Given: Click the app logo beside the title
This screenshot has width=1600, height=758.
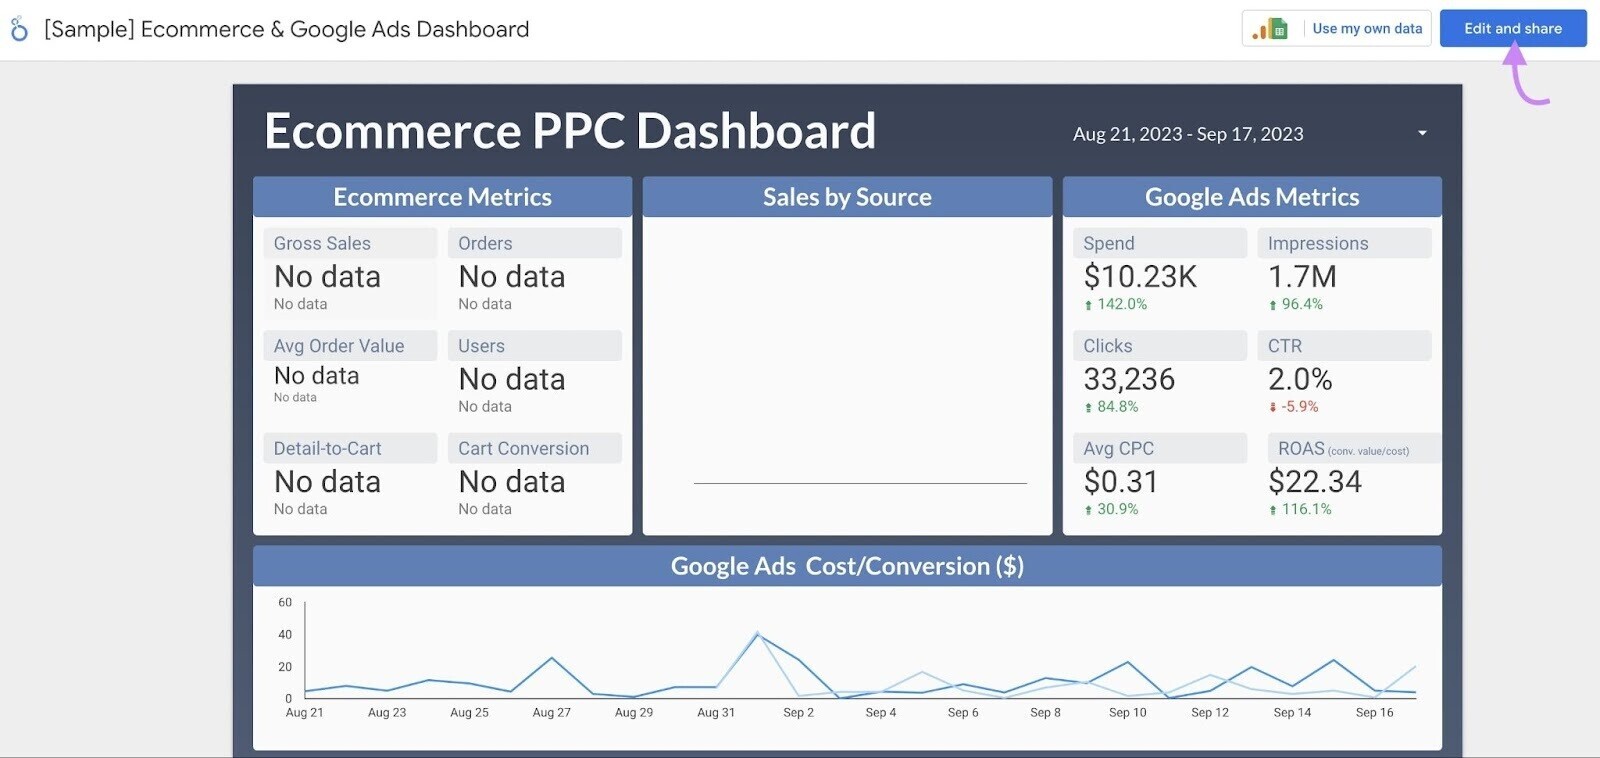Looking at the screenshot, I should pos(20,28).
